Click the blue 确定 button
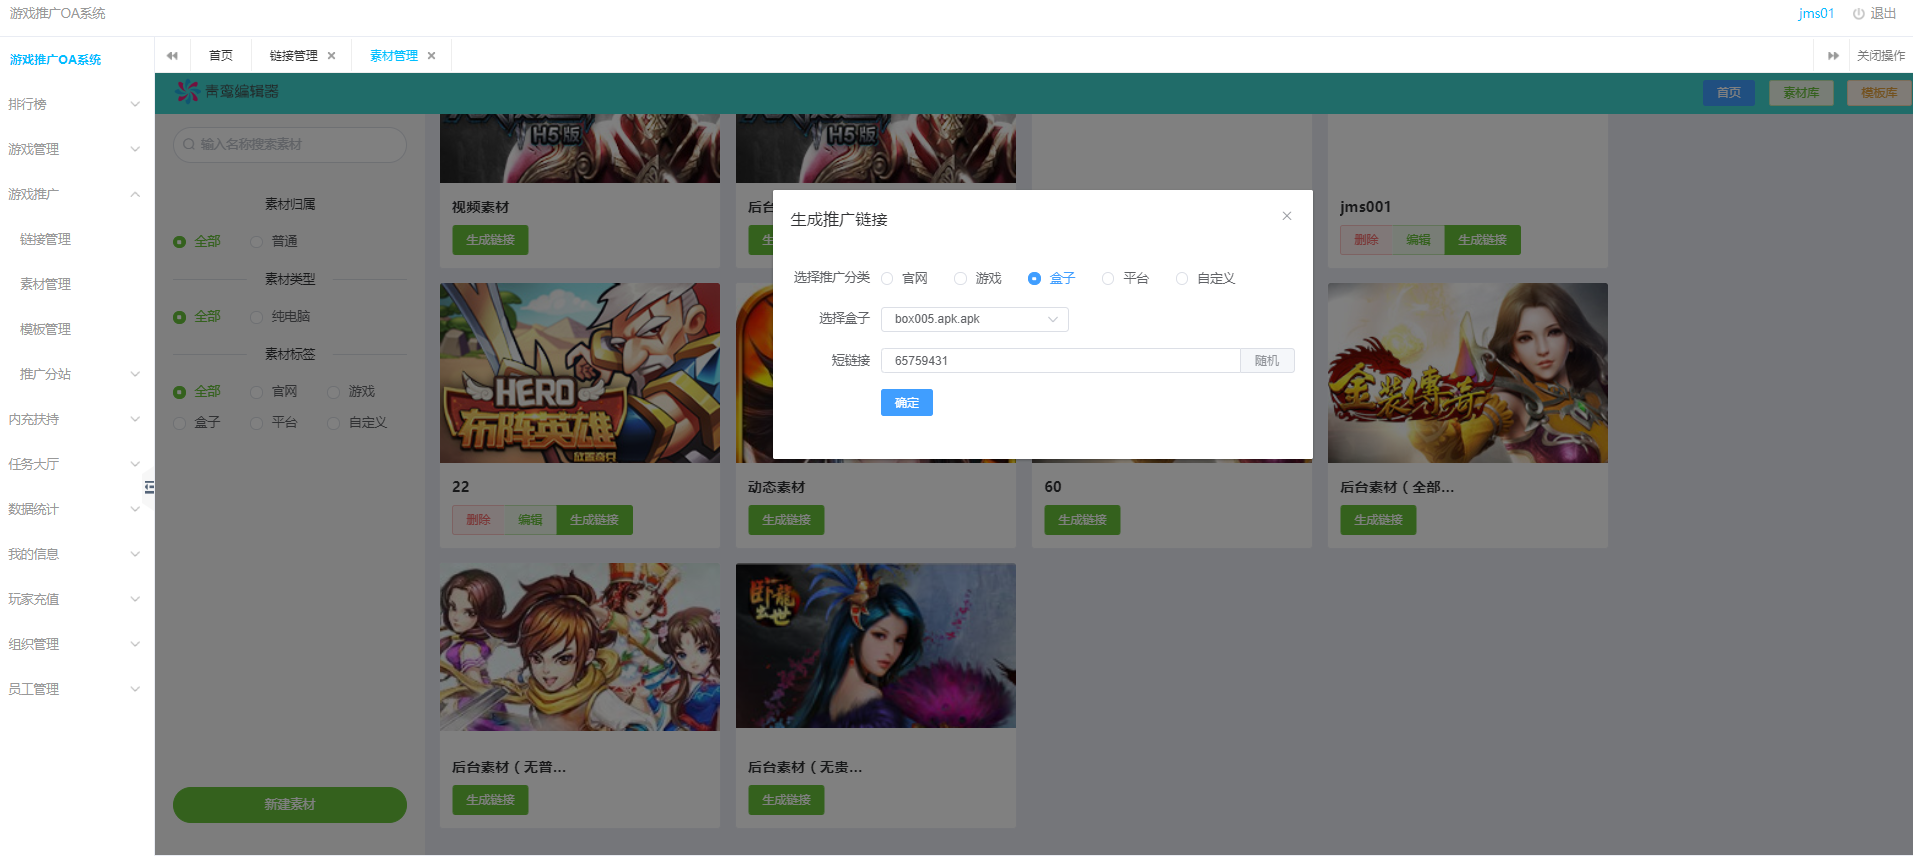 (x=906, y=403)
